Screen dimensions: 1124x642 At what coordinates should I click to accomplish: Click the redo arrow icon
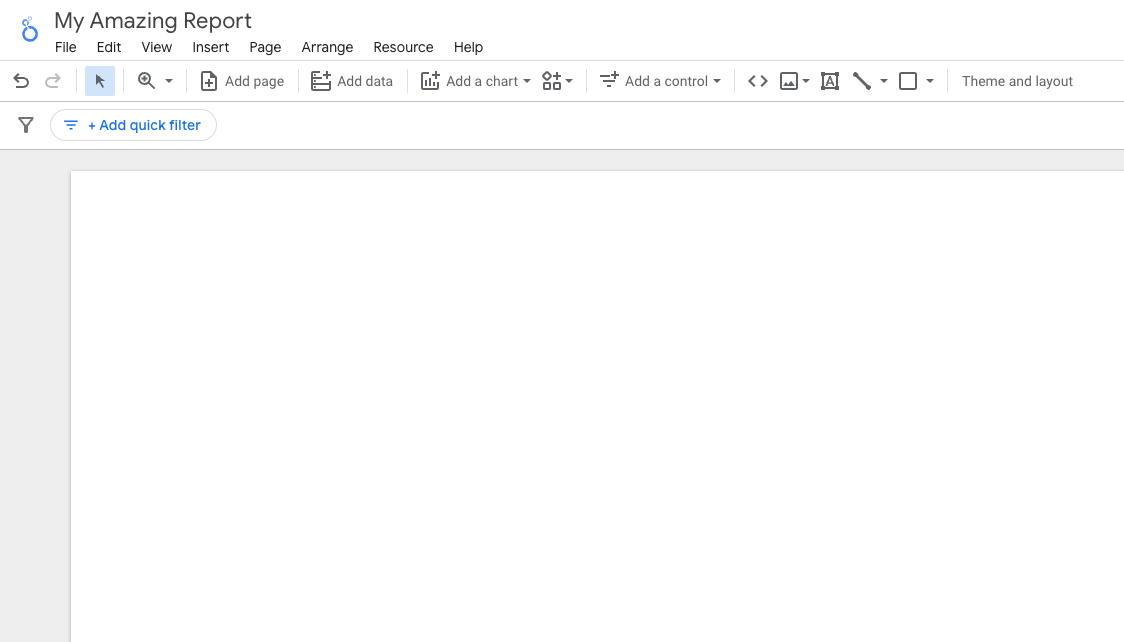(x=52, y=81)
